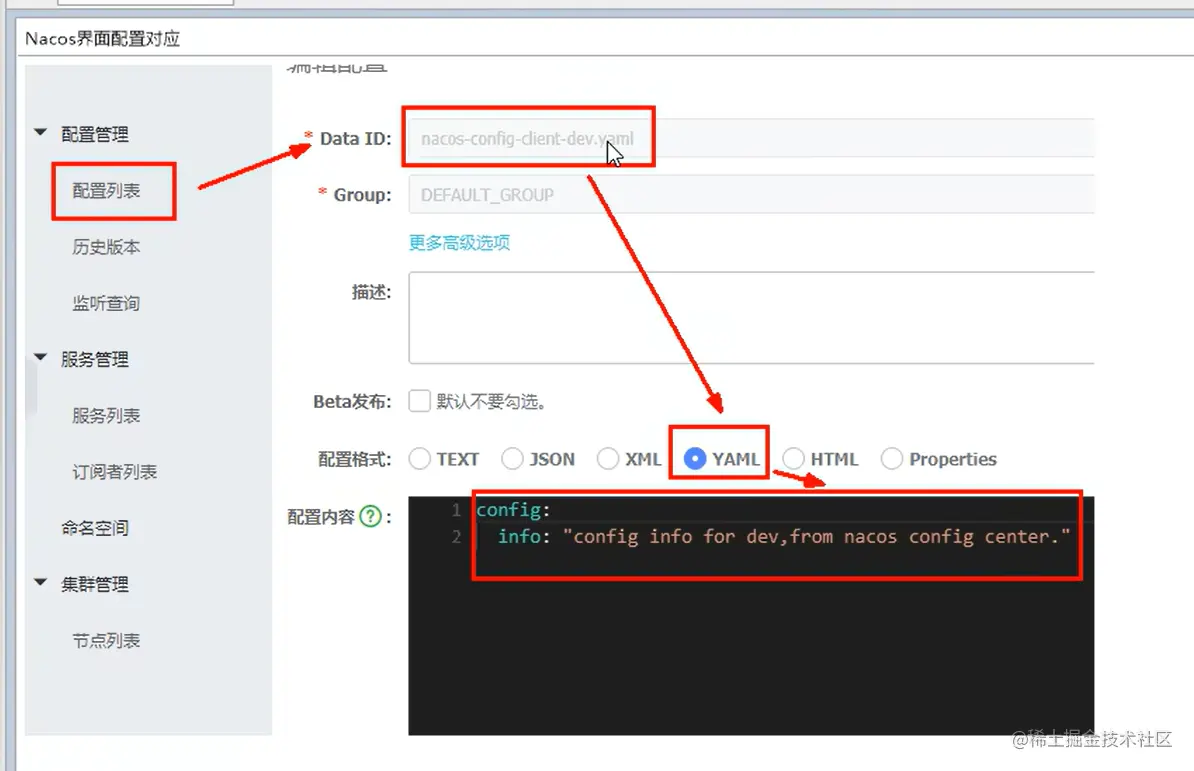The image size is (1194, 771).
Task: Select JSON config format
Action: [512, 458]
